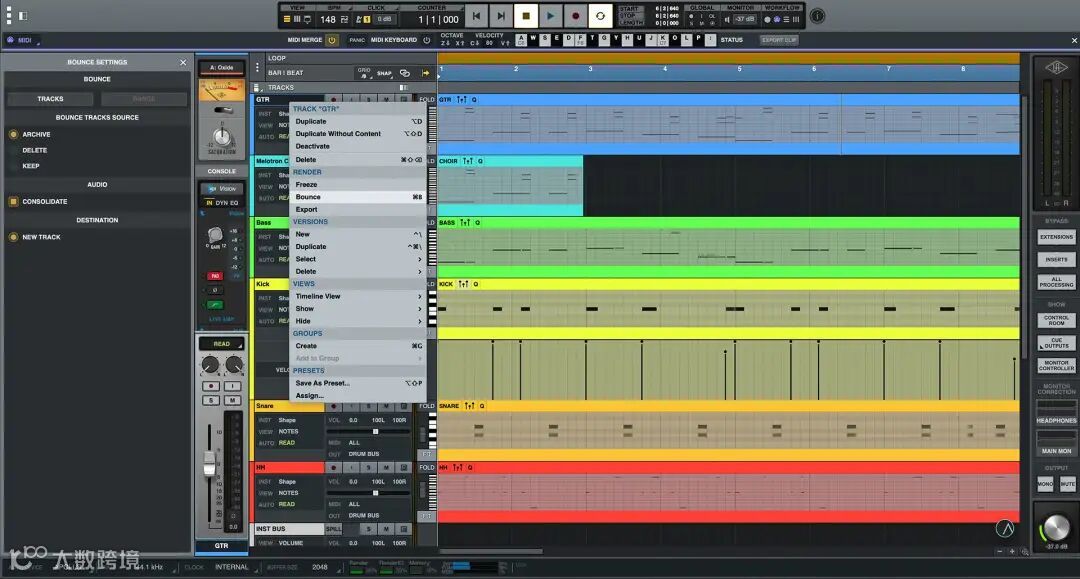Choose Export under Render
The image size is (1080, 579).
(357, 209)
